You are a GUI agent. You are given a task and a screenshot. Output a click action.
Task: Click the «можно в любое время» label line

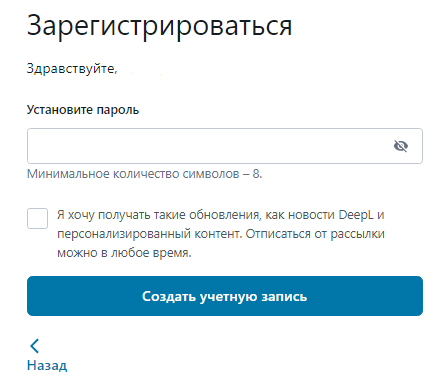(124, 253)
